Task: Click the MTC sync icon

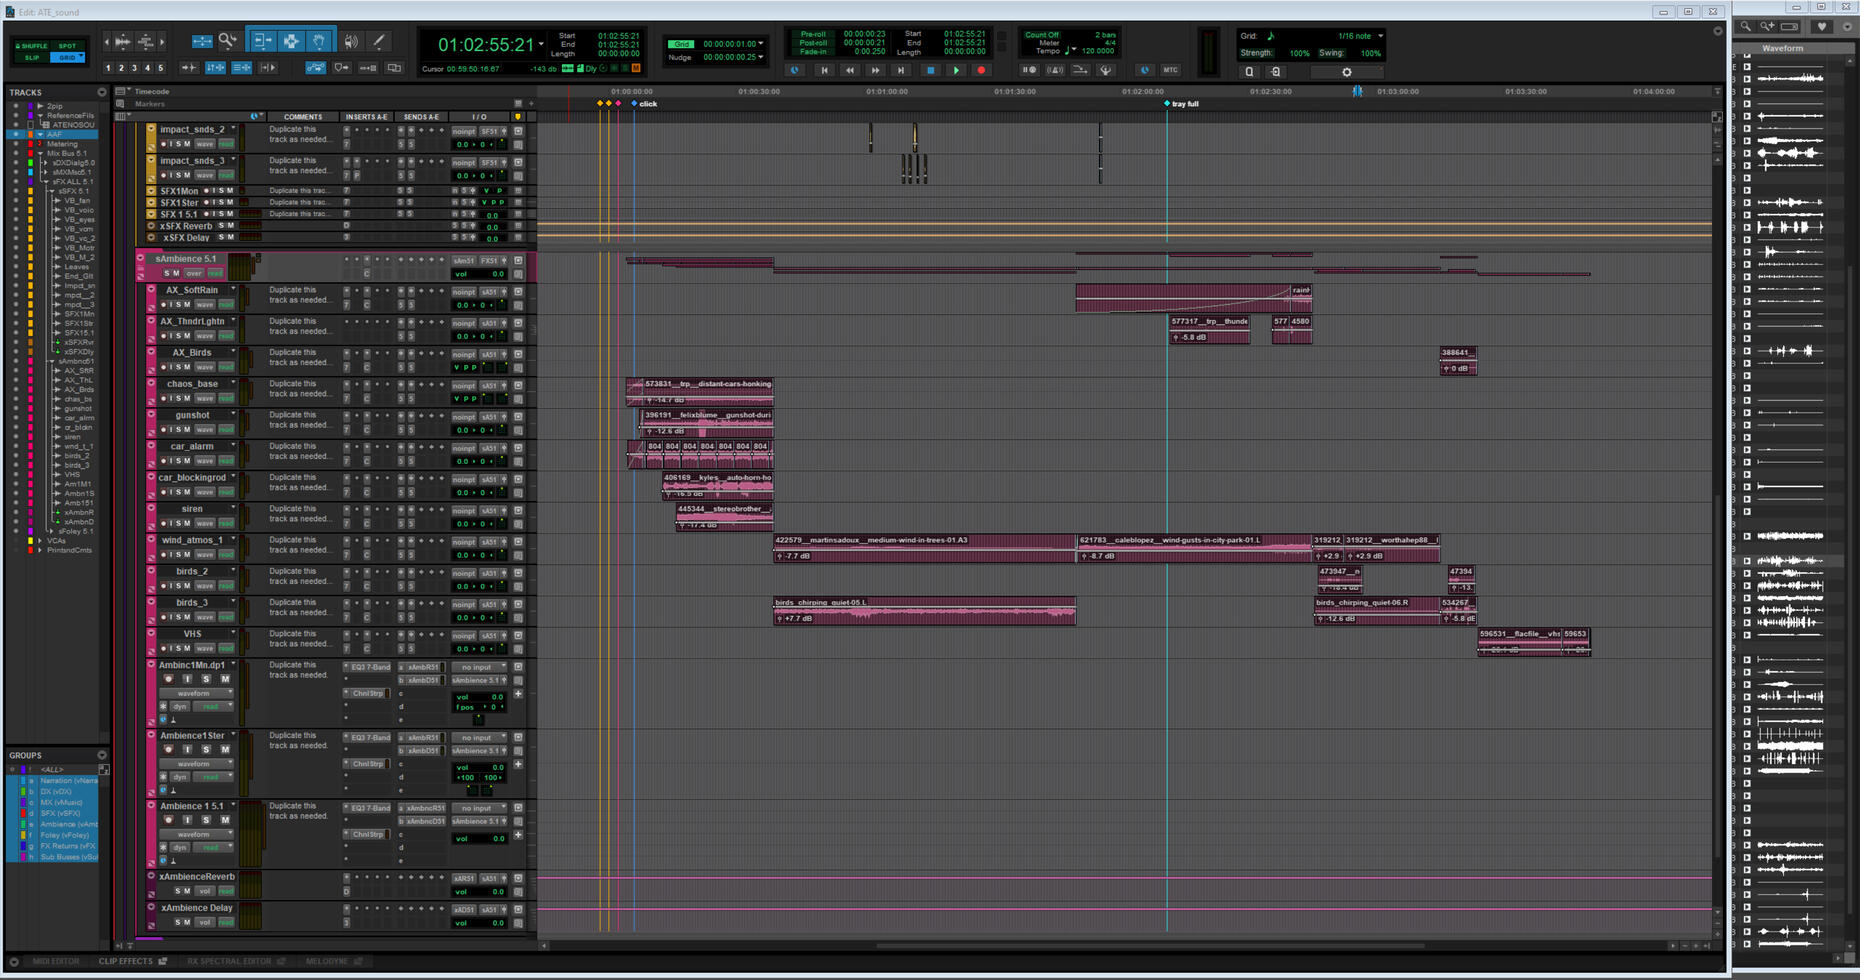Action: (x=1170, y=70)
